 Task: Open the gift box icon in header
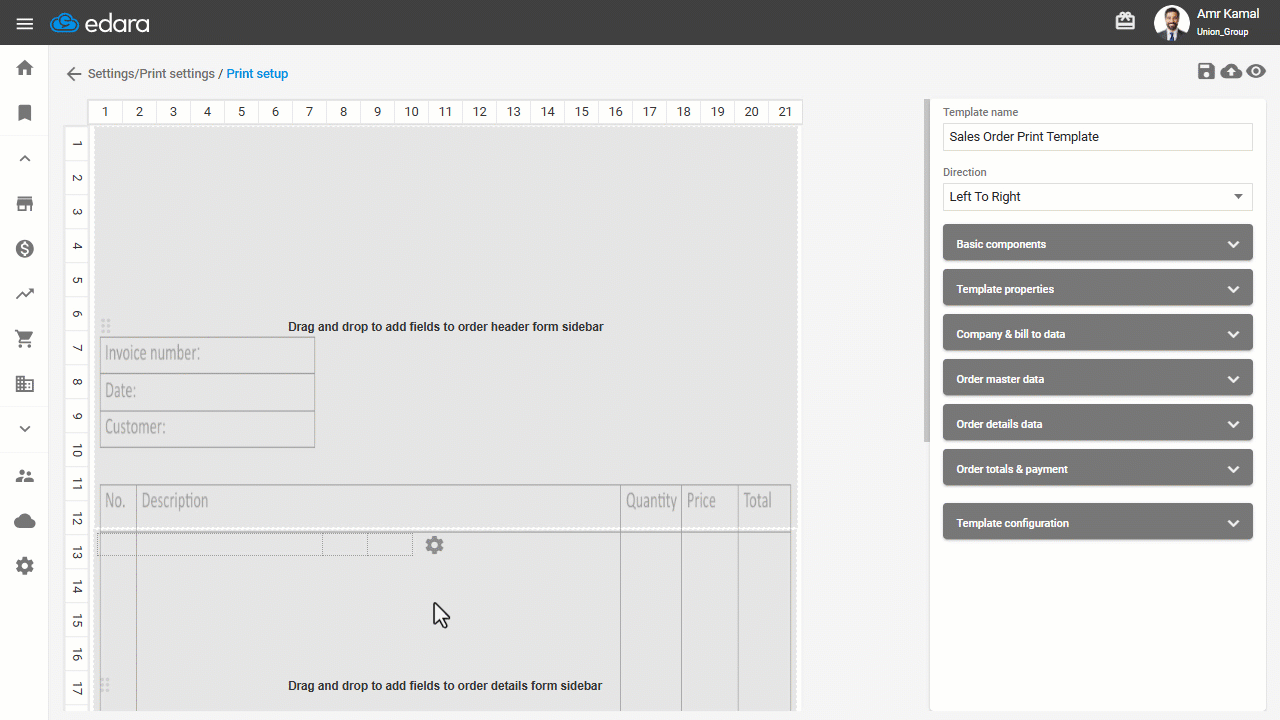tap(1125, 21)
